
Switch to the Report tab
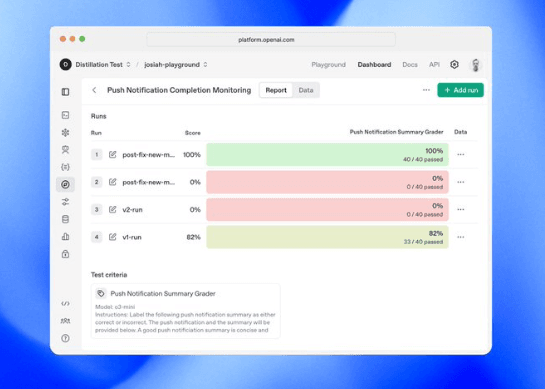click(276, 90)
